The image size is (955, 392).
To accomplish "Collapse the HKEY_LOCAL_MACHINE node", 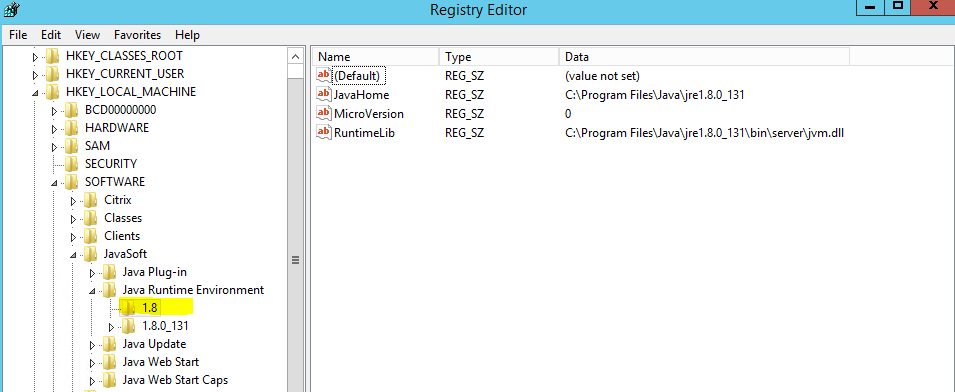I will 35,93.
